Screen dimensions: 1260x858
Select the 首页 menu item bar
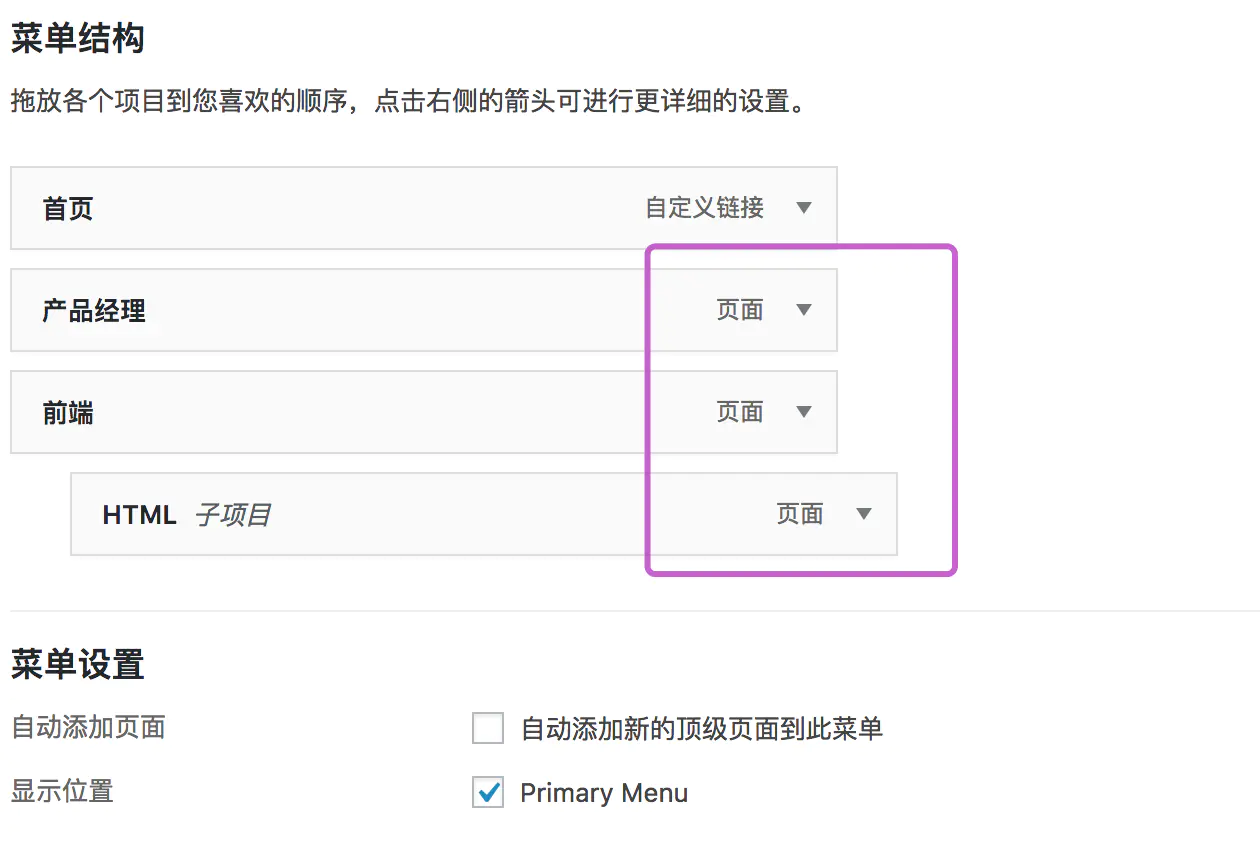pos(424,208)
